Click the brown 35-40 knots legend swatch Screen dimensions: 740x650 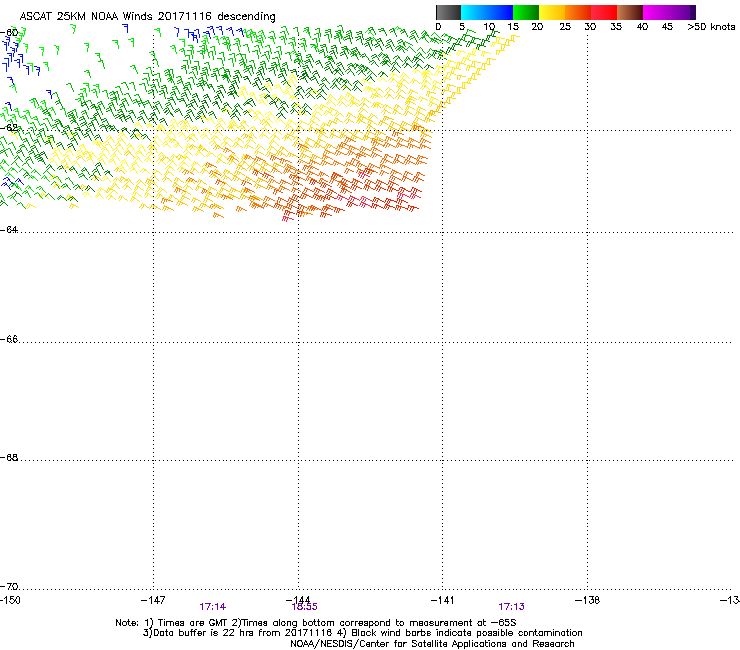[630, 12]
